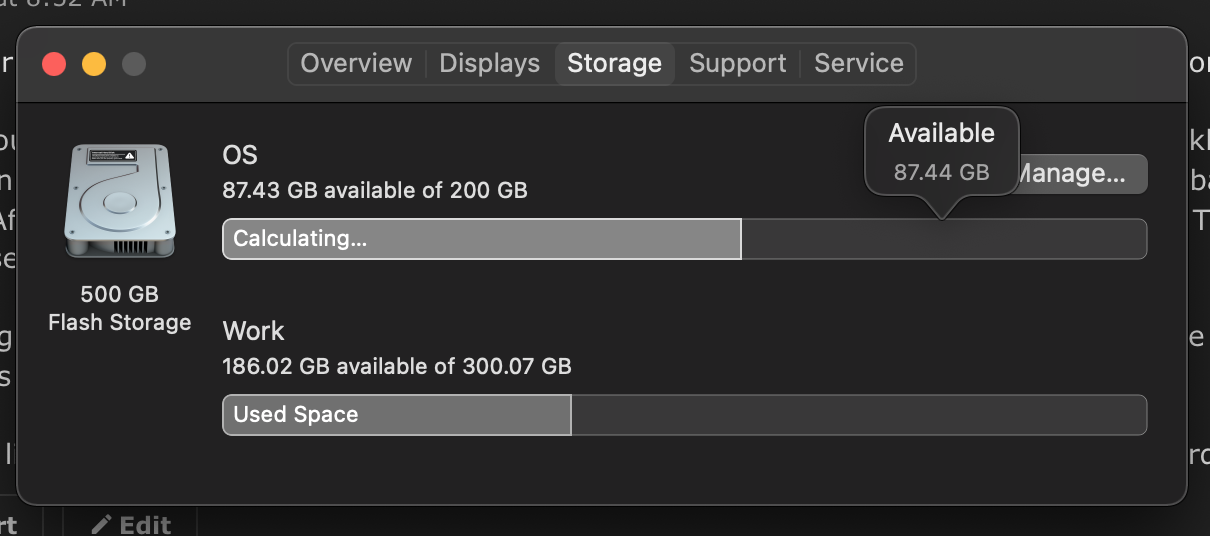Click the yellow minimize window button

[x=94, y=64]
